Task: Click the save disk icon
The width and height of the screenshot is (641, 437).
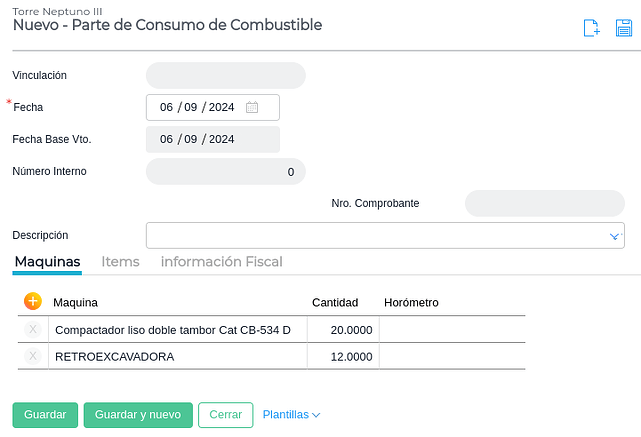Action: coord(623,29)
